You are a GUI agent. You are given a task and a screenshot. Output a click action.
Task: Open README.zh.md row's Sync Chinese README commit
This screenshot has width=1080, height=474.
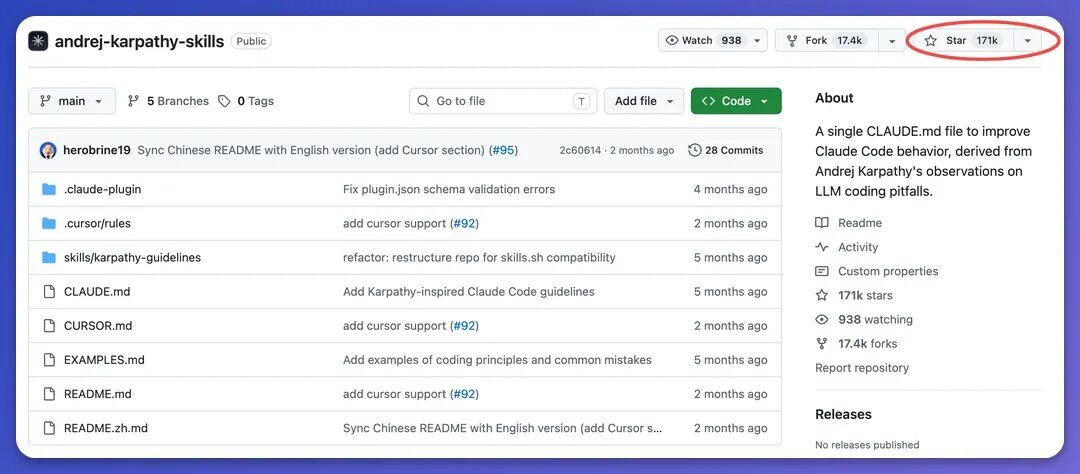point(503,428)
